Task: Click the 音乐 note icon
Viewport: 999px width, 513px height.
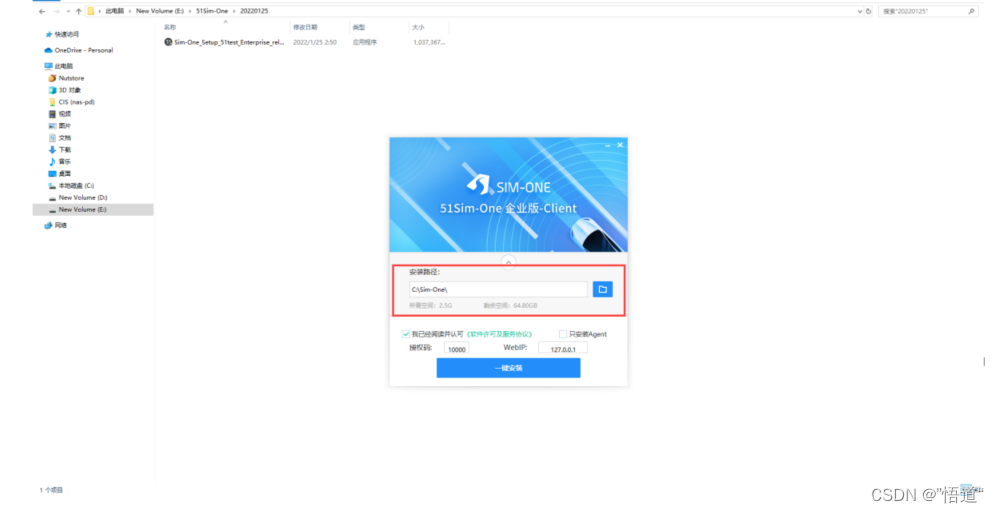Action: [x=52, y=162]
